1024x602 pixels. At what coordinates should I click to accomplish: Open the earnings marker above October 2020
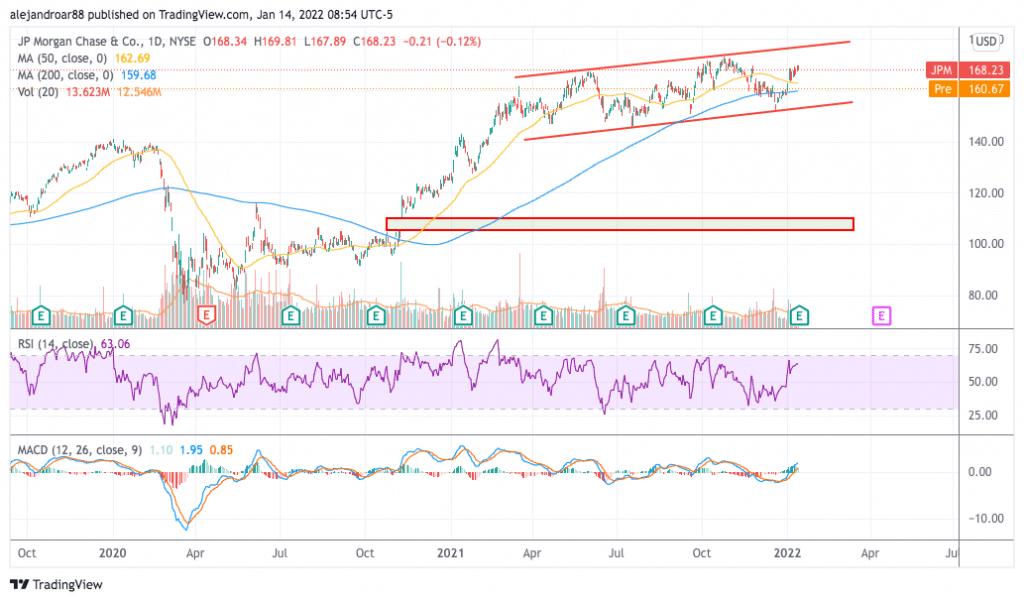point(376,316)
